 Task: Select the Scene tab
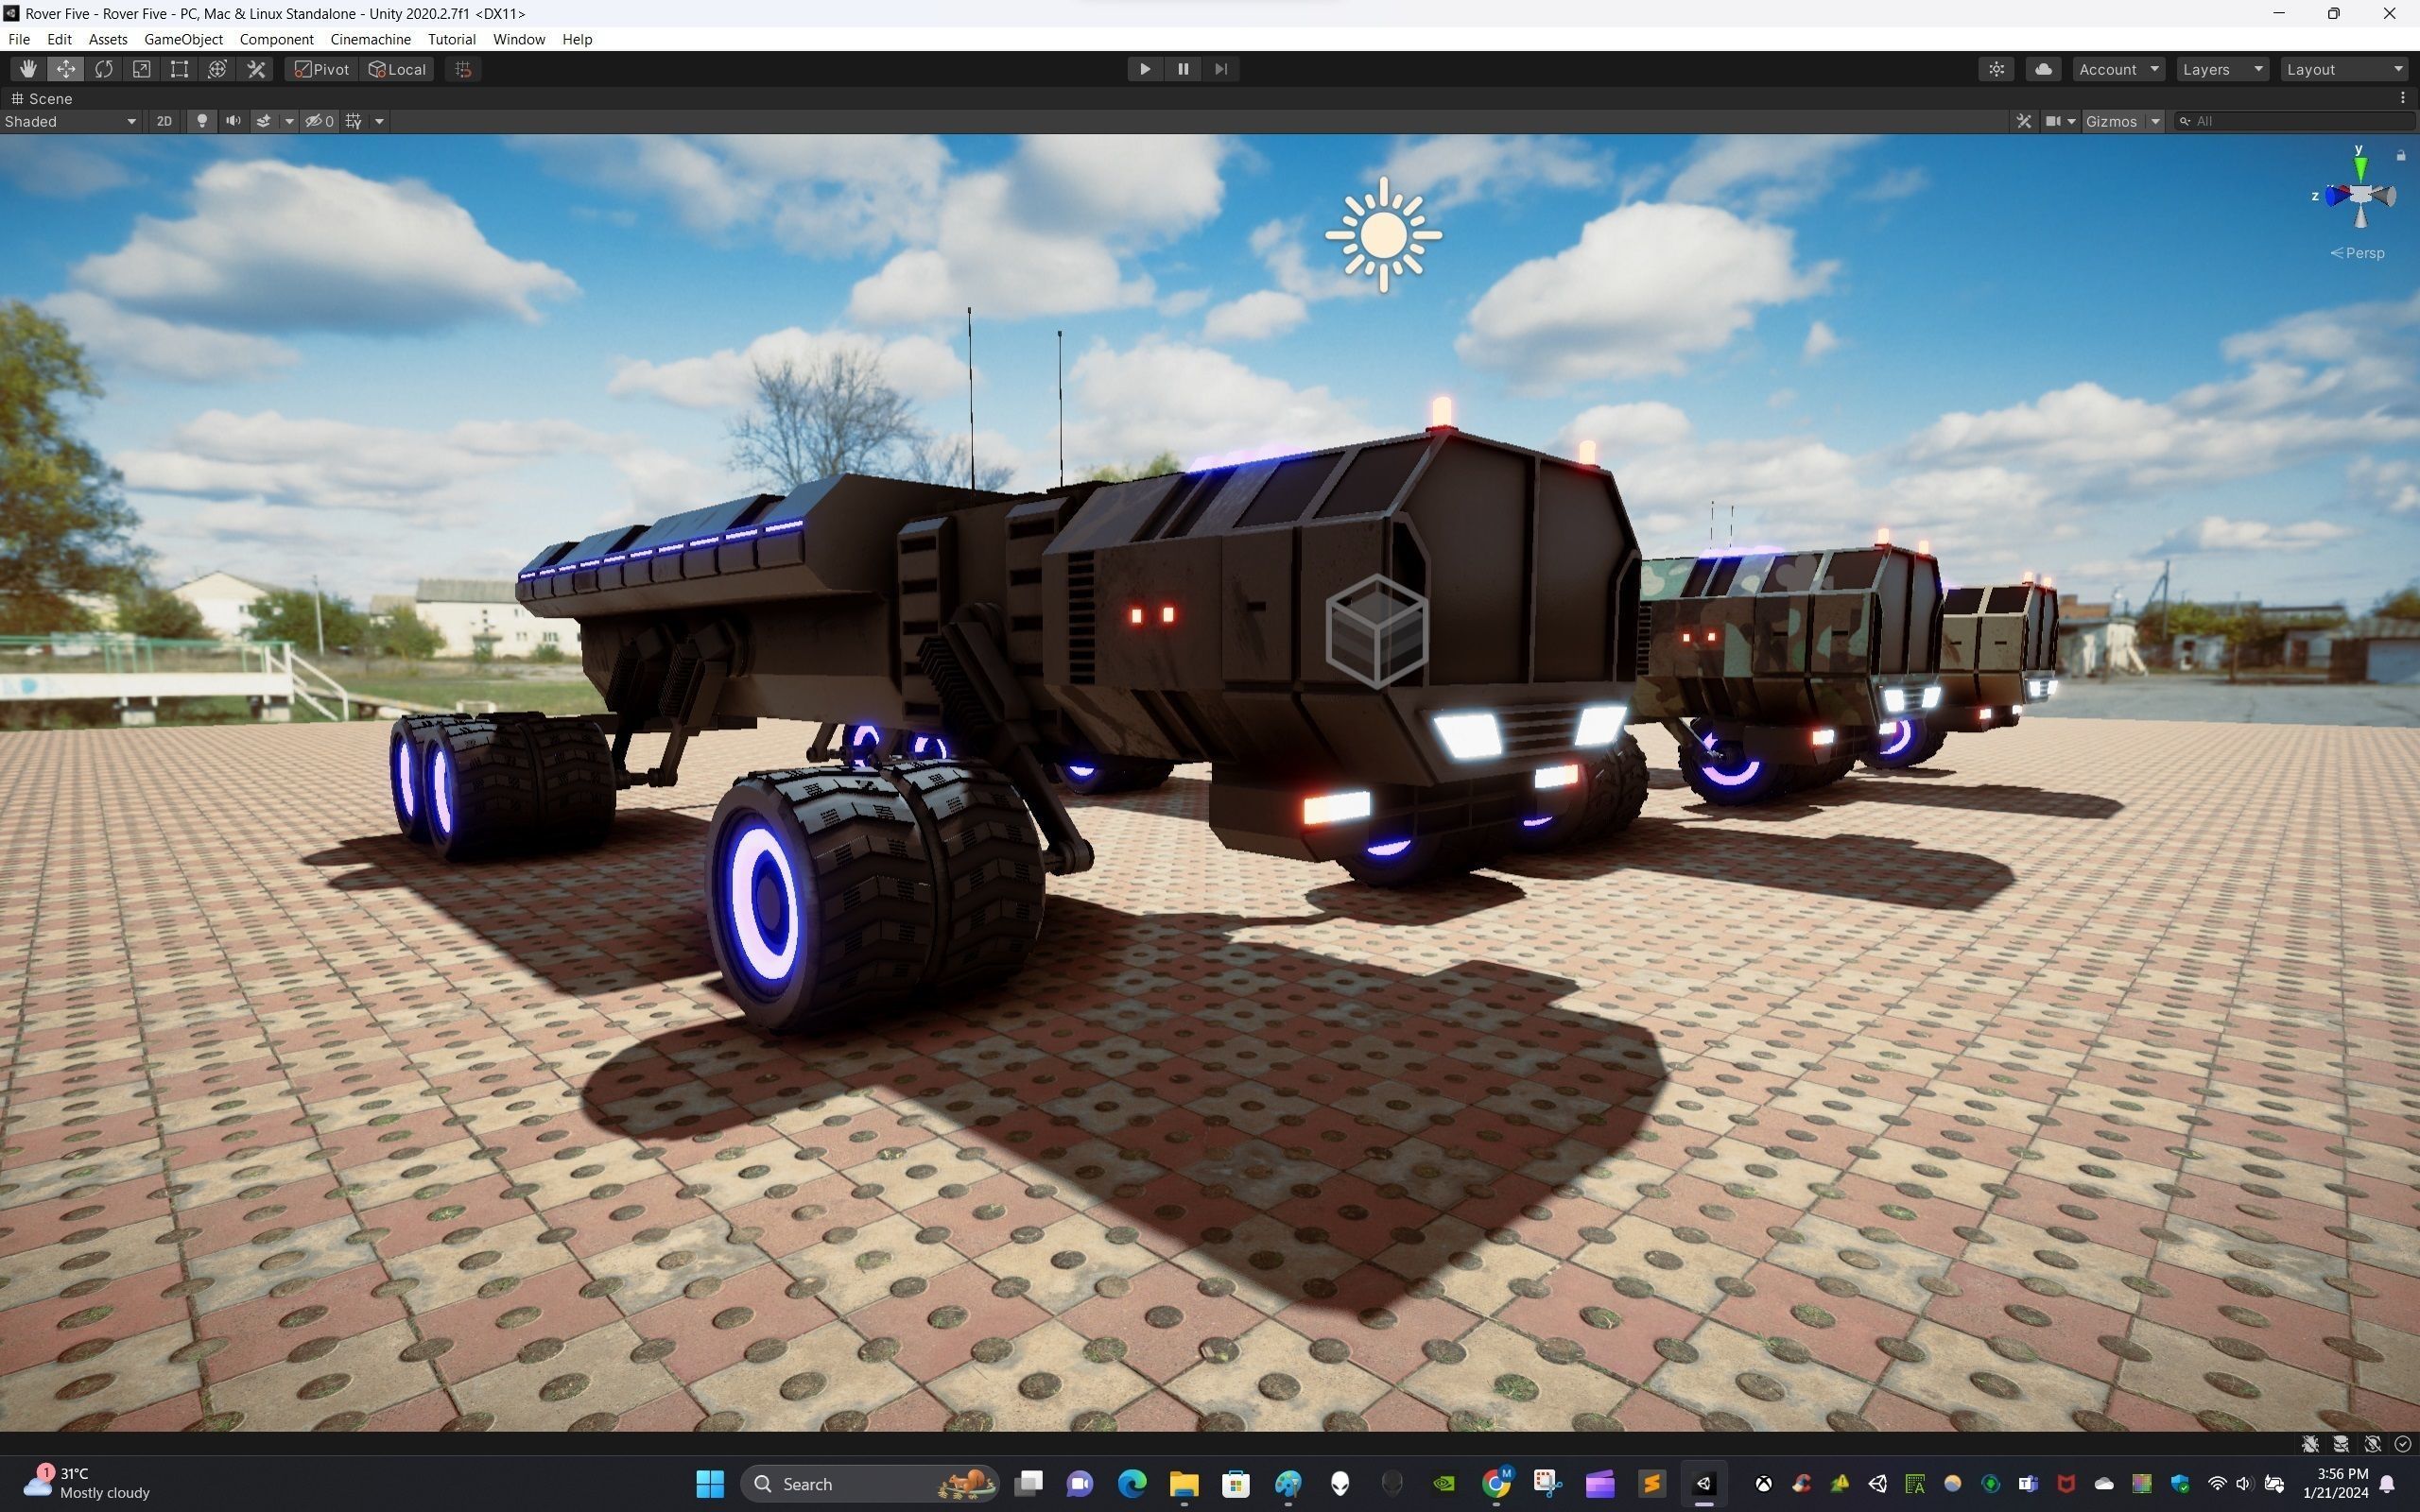[x=42, y=98]
